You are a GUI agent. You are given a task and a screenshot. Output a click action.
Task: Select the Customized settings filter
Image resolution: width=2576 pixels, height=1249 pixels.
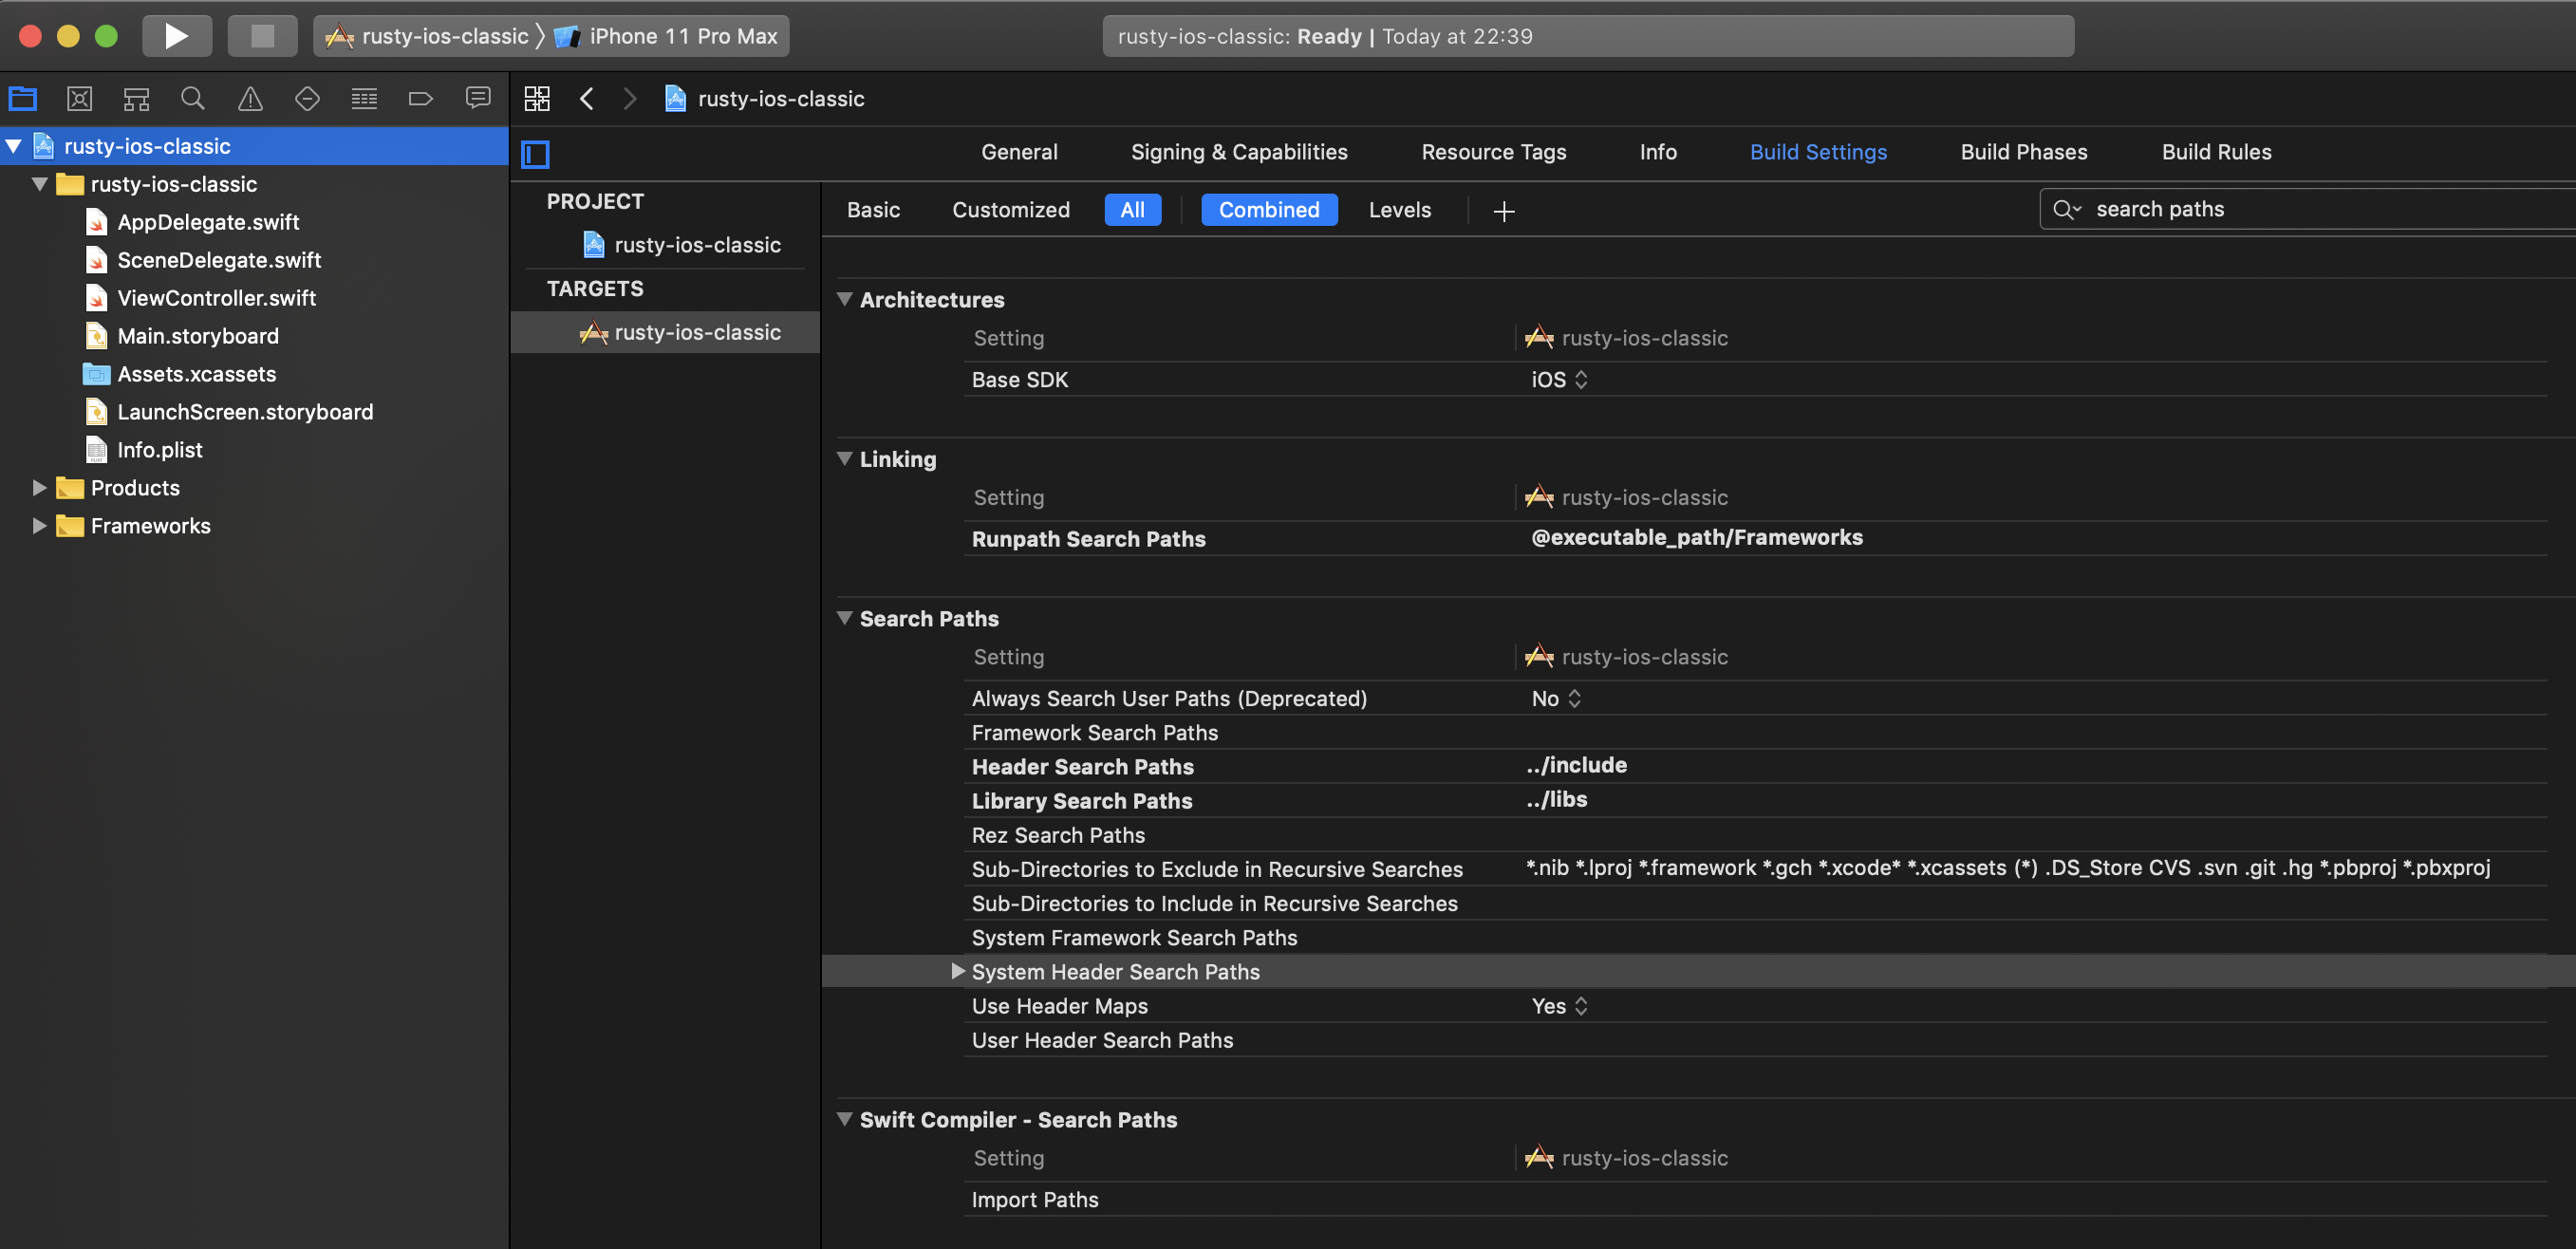[1011, 209]
